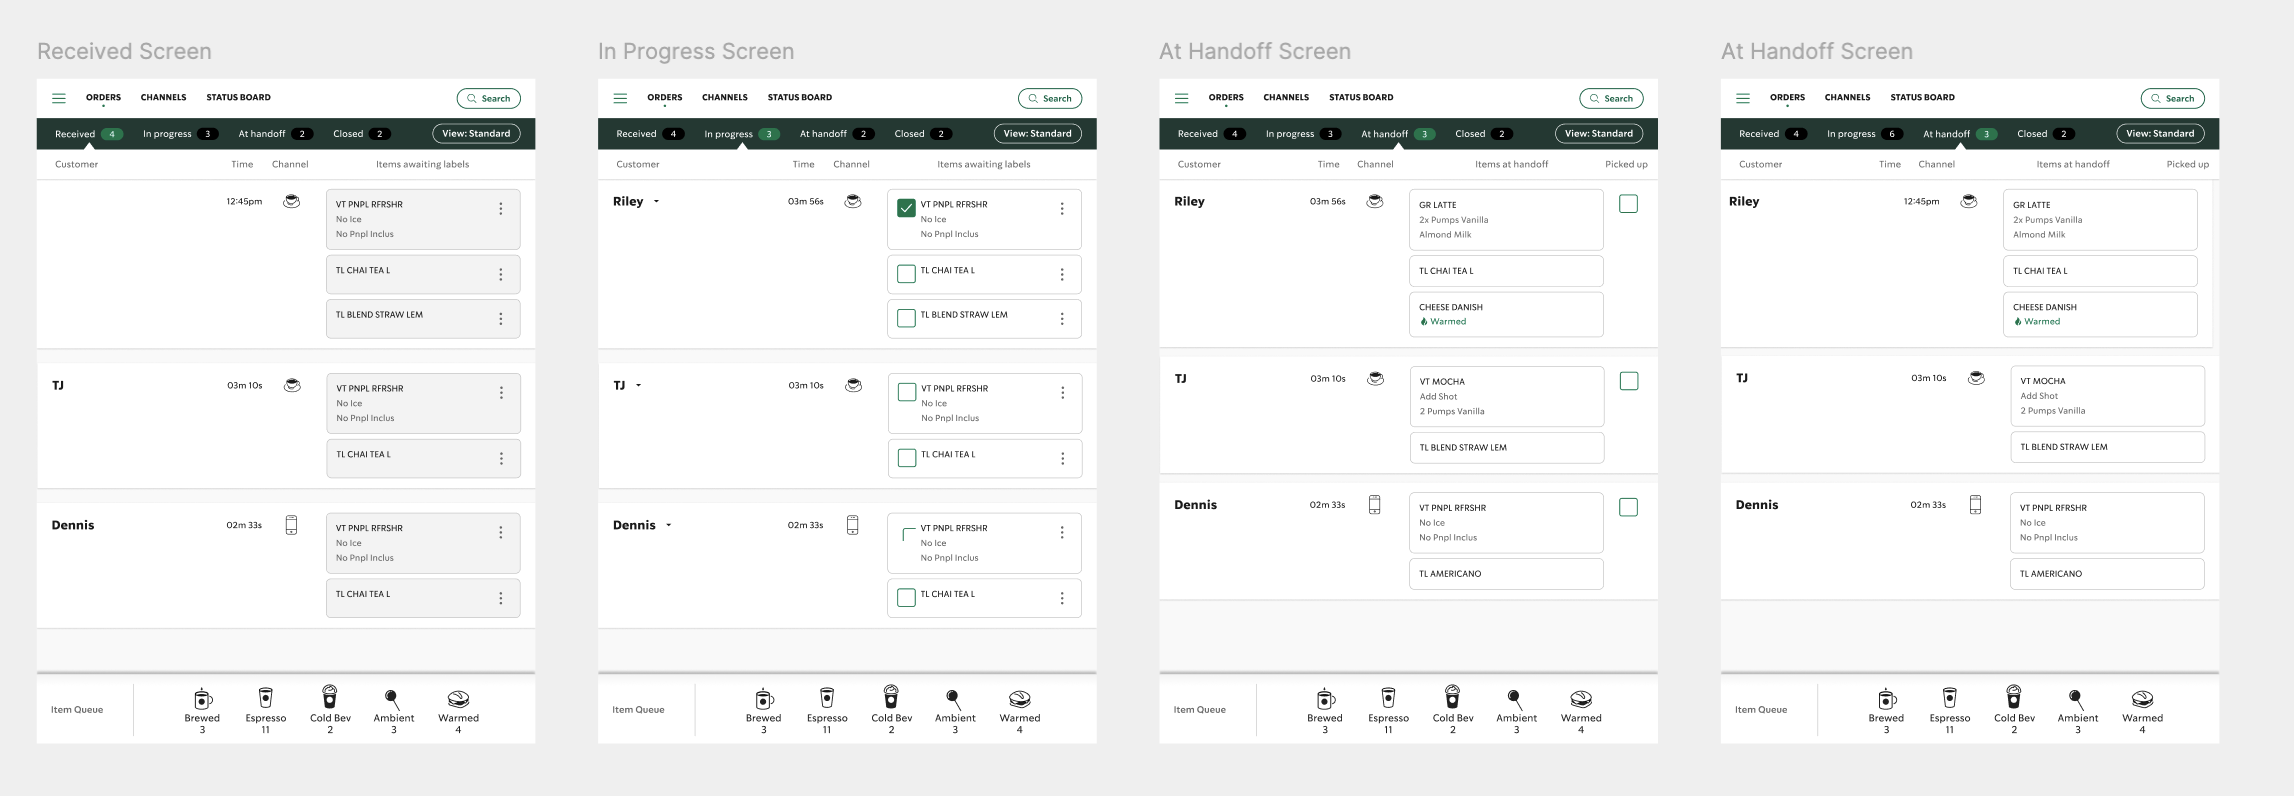Image resolution: width=2294 pixels, height=796 pixels.
Task: Expand Dennis's dropdown arrow on In Progress Screen
Action: point(668,526)
